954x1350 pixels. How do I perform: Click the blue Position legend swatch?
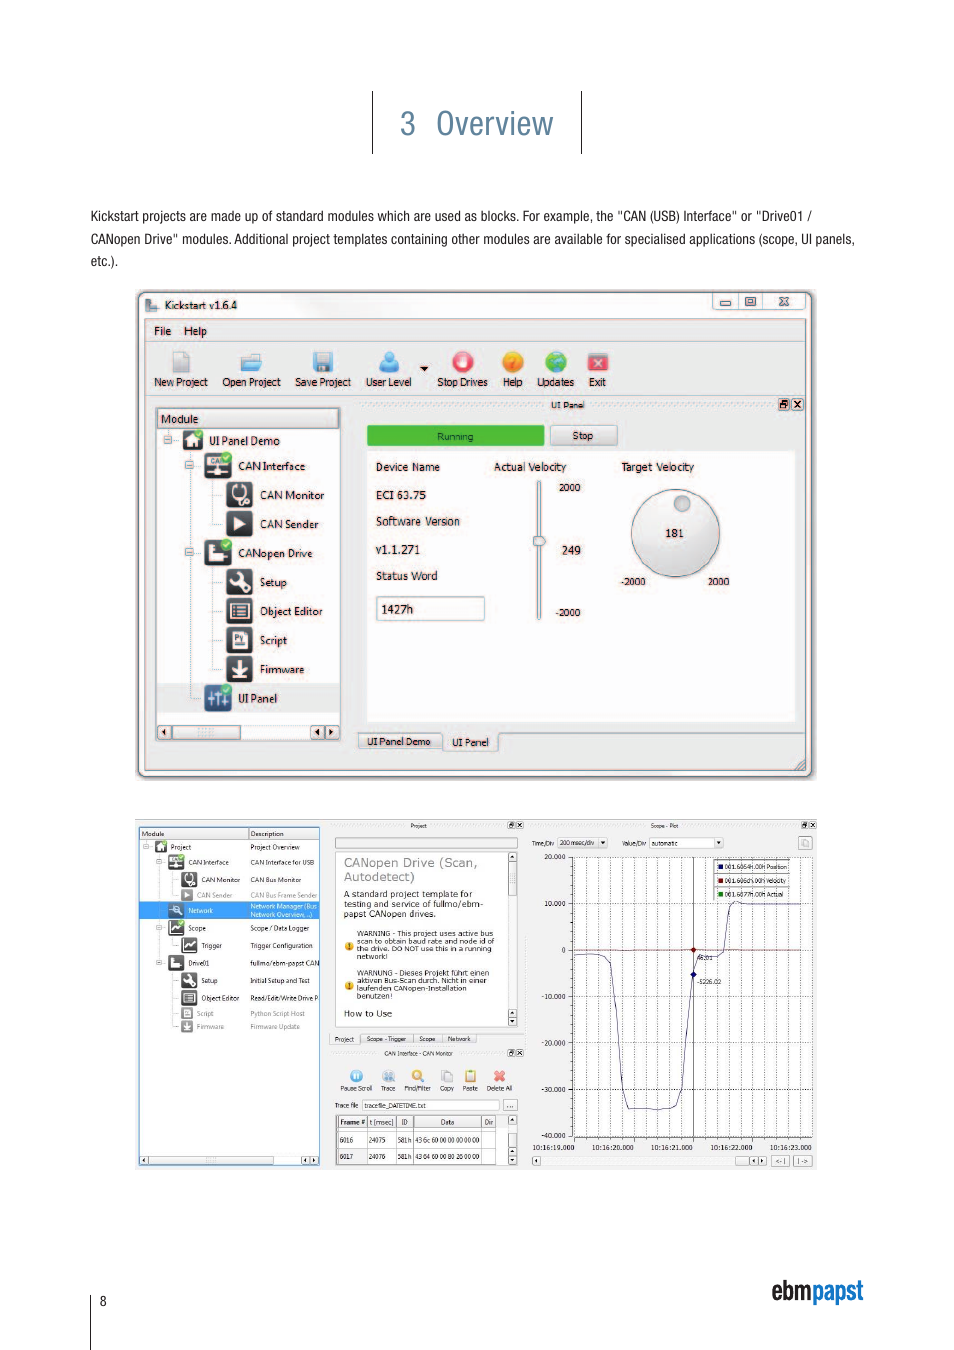[x=720, y=867]
